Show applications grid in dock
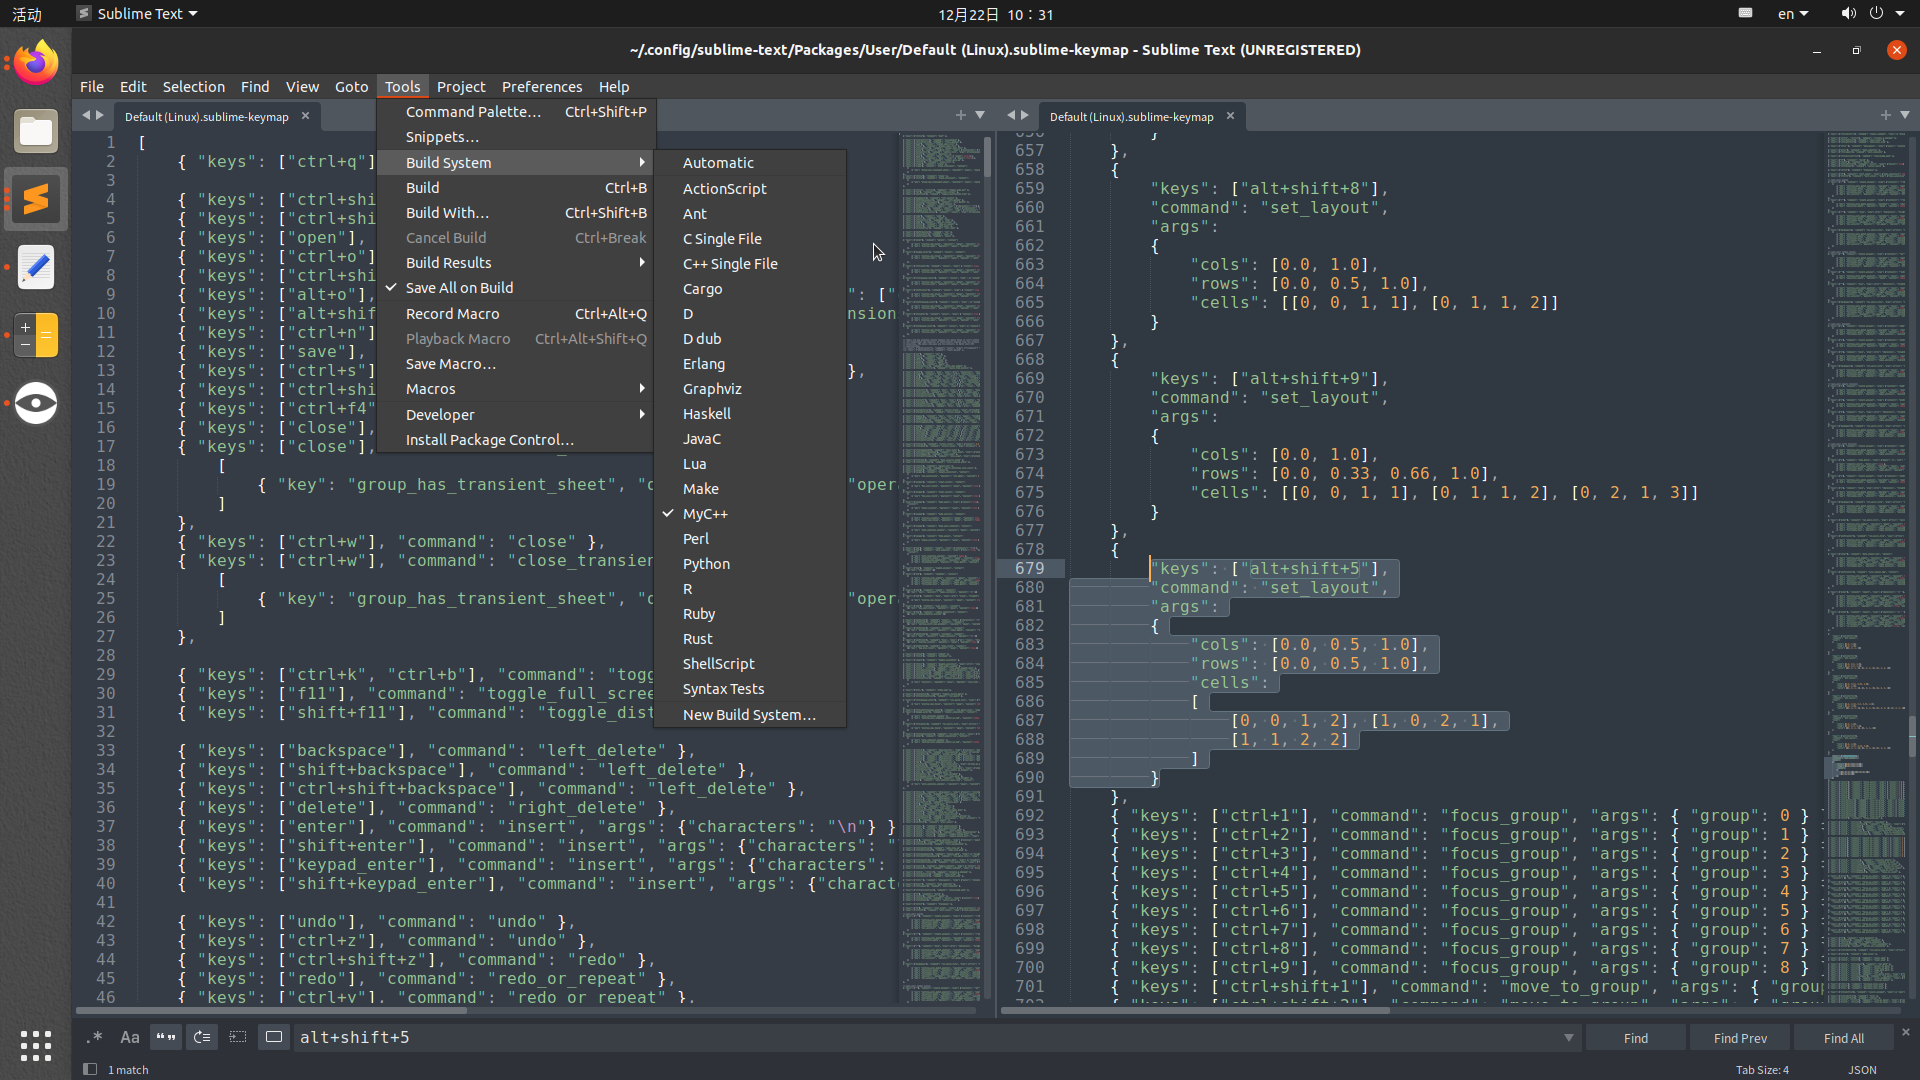The height and width of the screenshot is (1080, 1920). pyautogui.click(x=36, y=1045)
